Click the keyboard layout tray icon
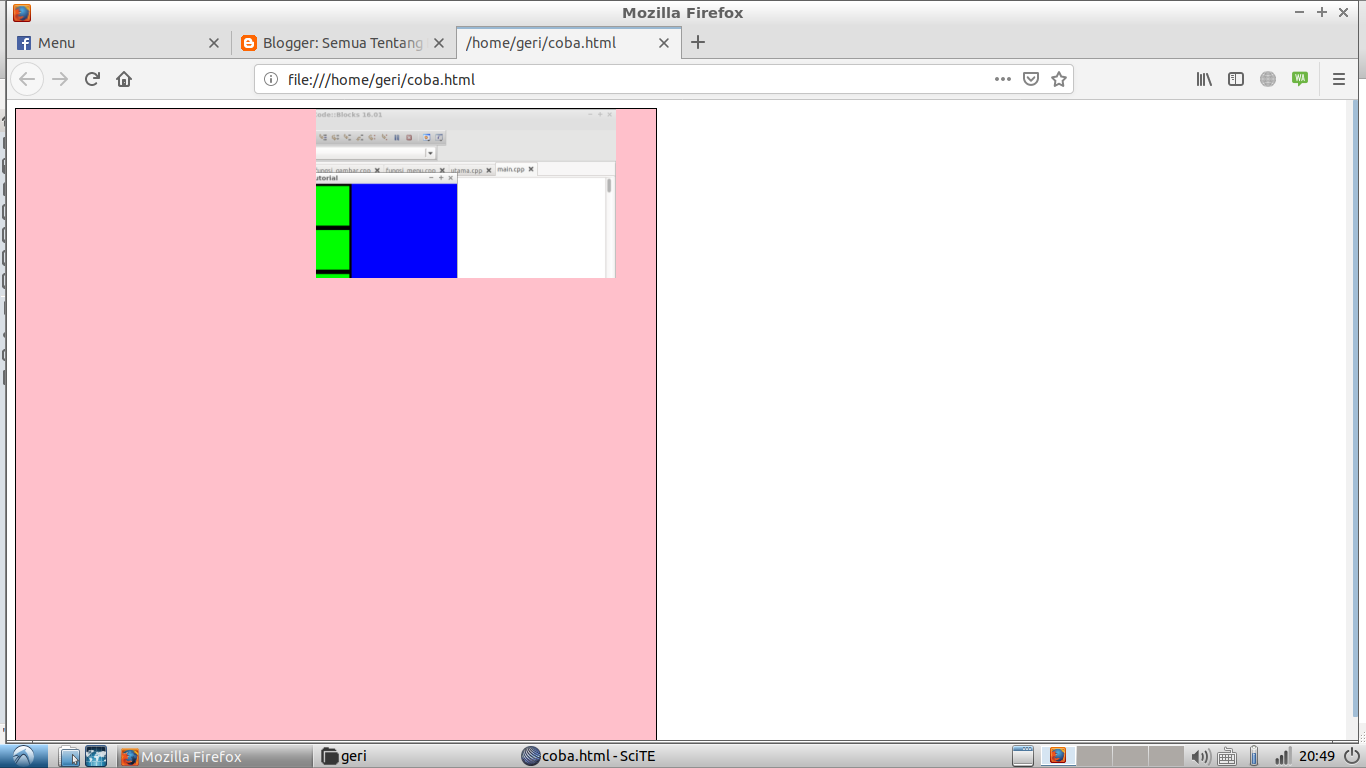 click(1228, 756)
